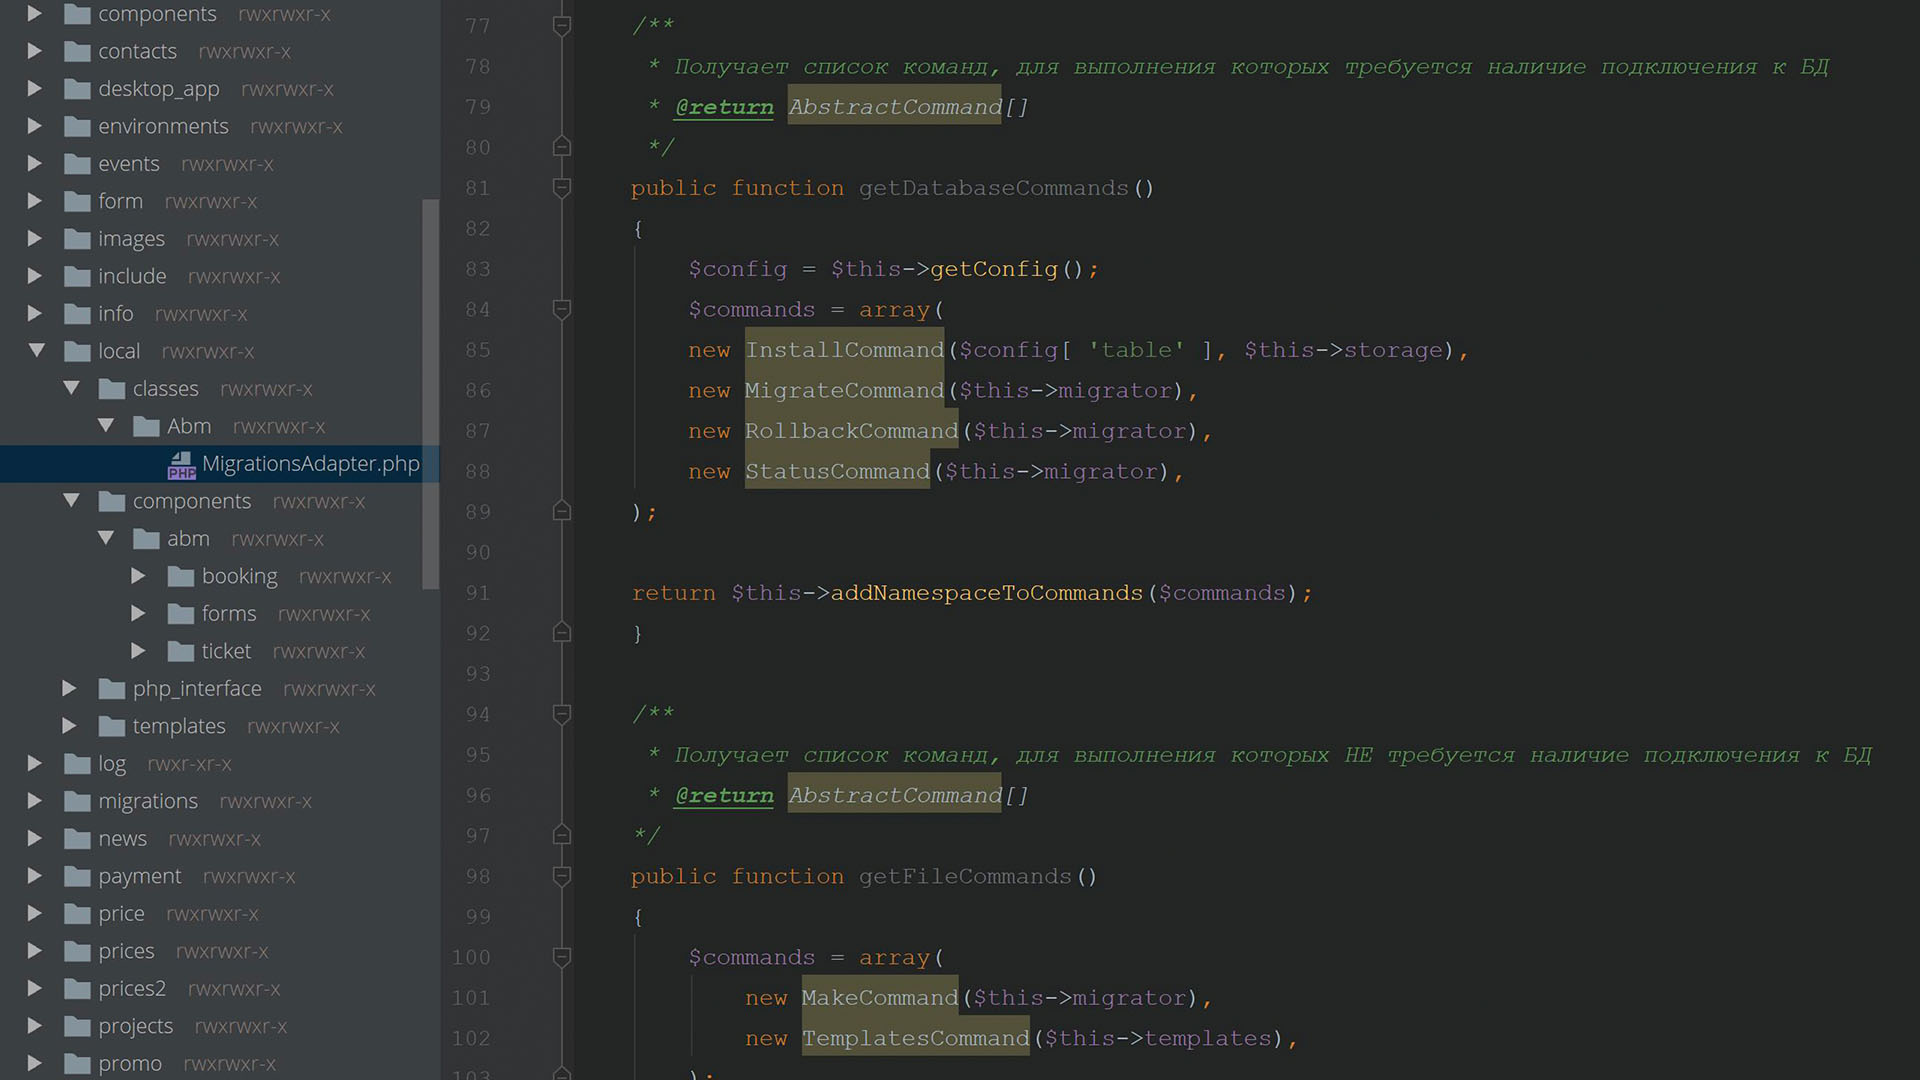Click the project tree vertical scrollbar

431,394
